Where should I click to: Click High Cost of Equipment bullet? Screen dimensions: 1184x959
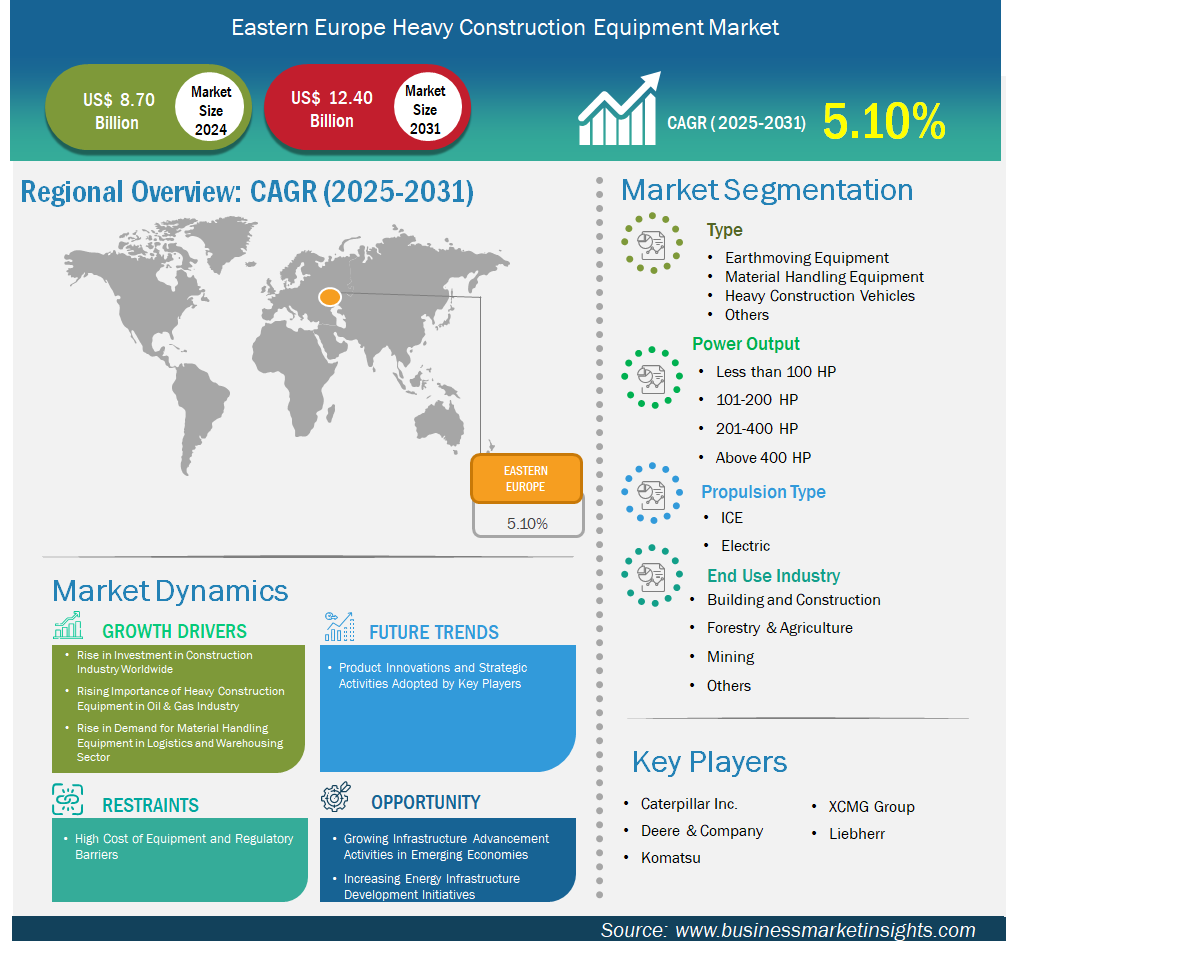coord(183,846)
